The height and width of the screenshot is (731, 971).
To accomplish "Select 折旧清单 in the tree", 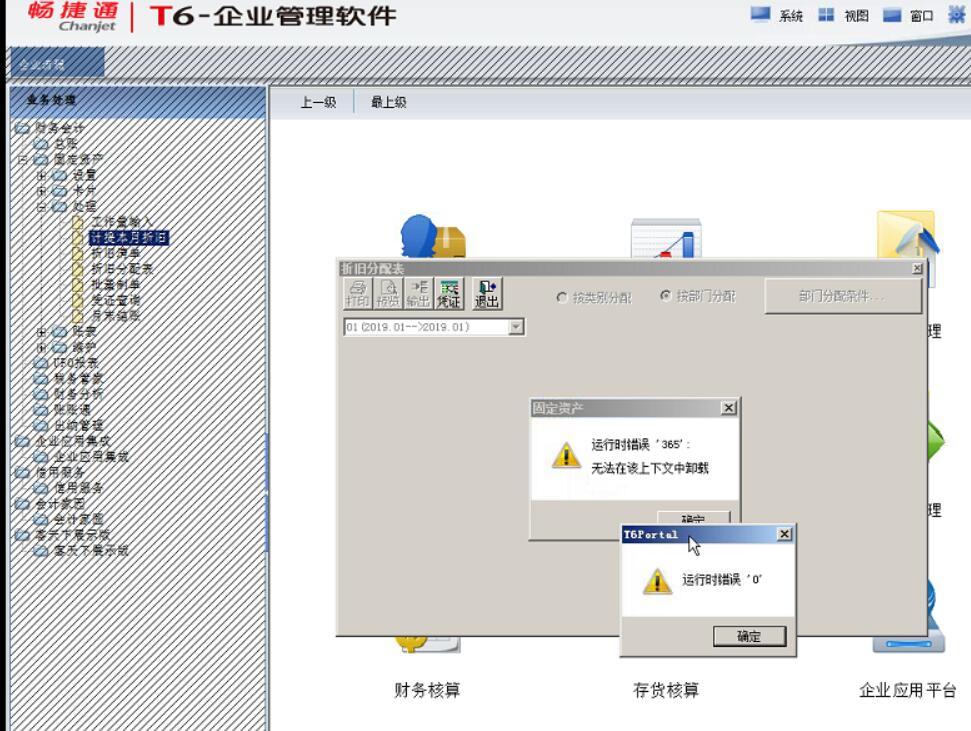I will pyautogui.click(x=115, y=253).
